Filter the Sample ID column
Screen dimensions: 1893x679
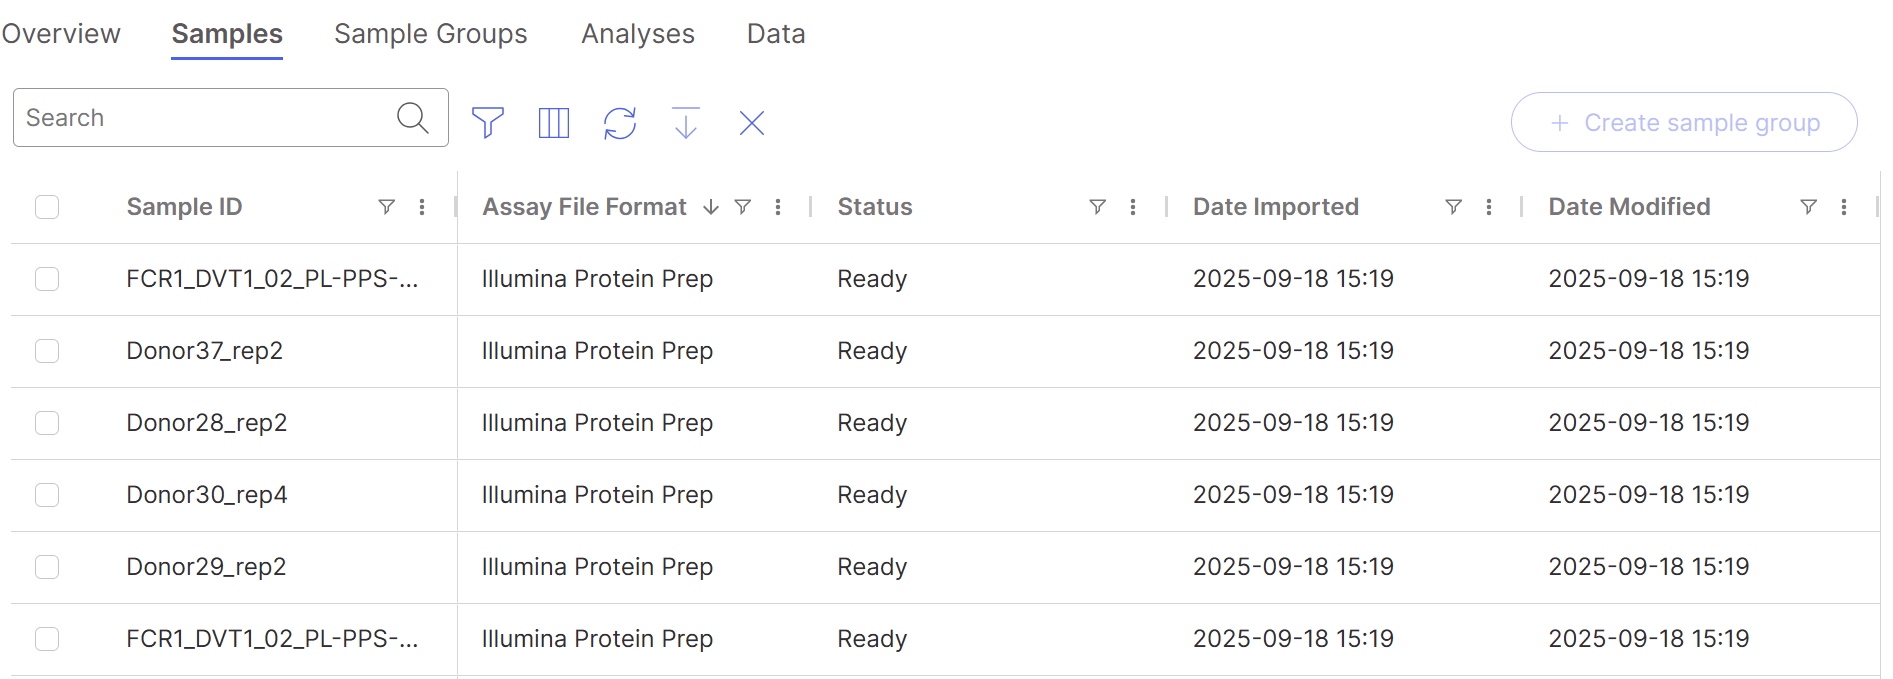point(386,206)
